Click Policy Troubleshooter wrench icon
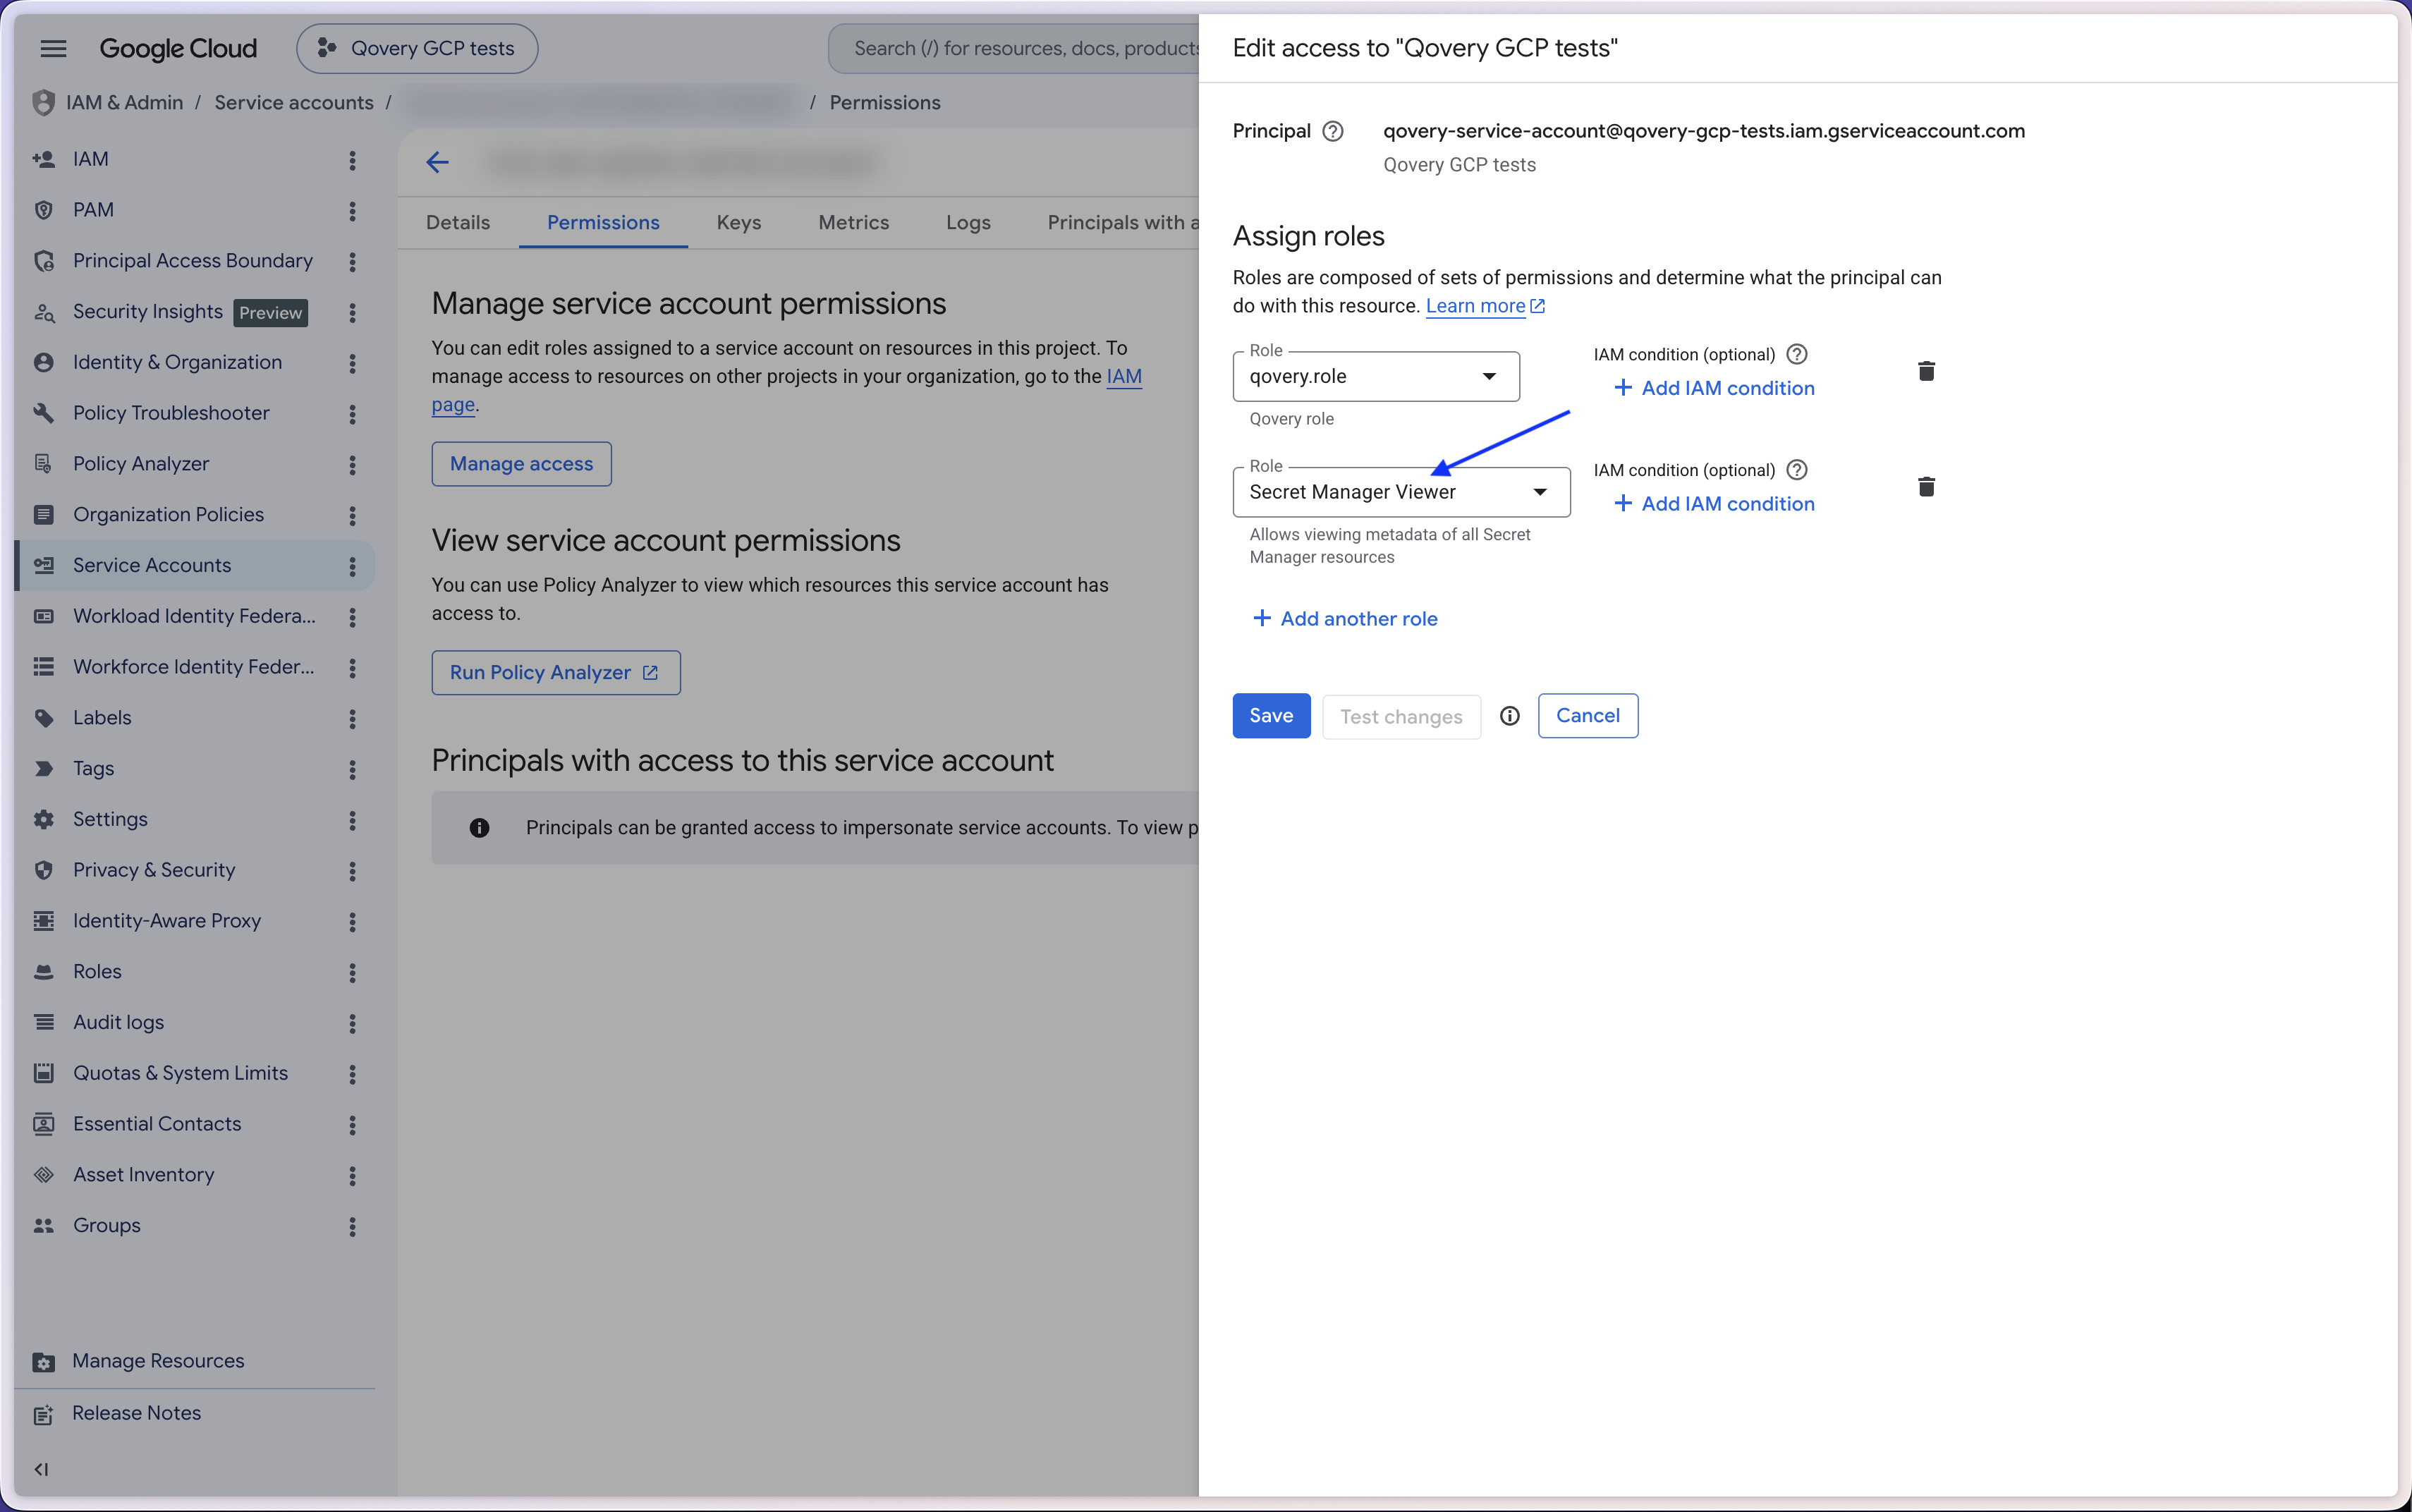 (43, 413)
